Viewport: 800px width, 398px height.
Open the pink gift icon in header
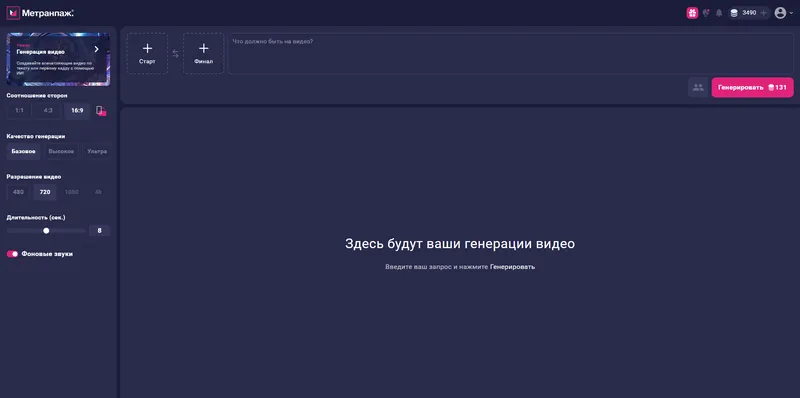(x=692, y=13)
